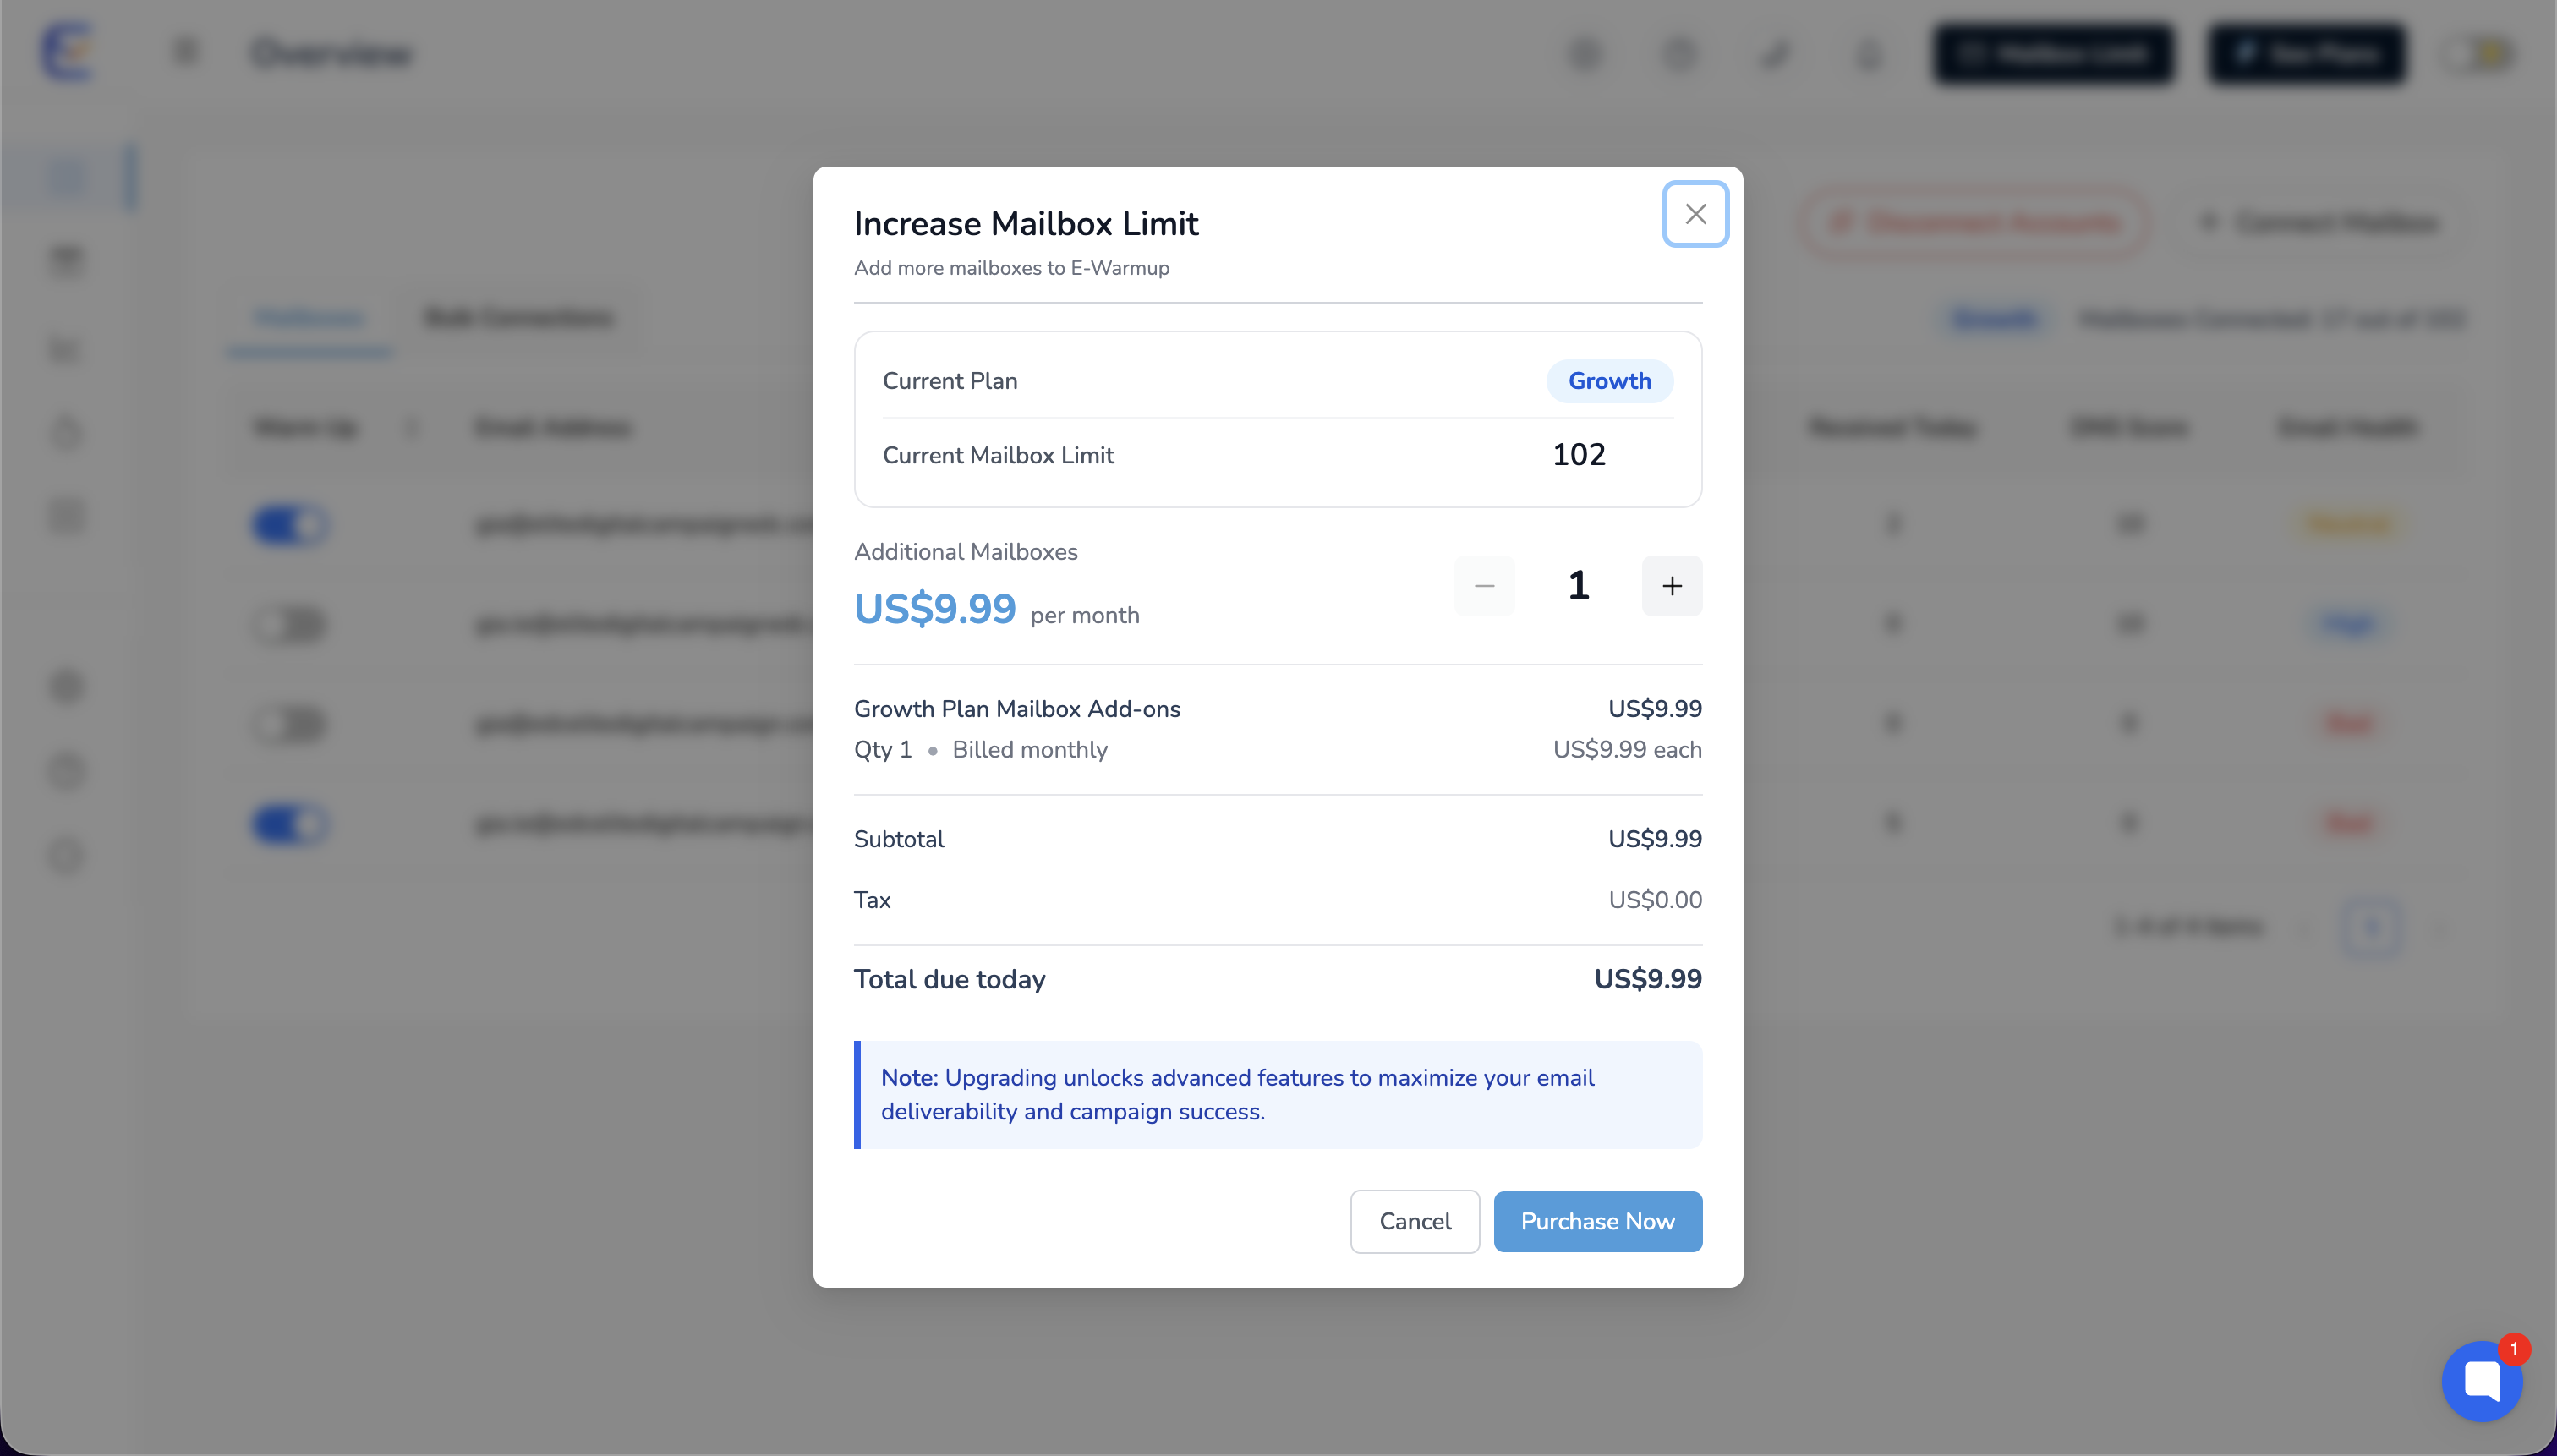
Task: Click the Growth plan badge
Action: point(1609,381)
